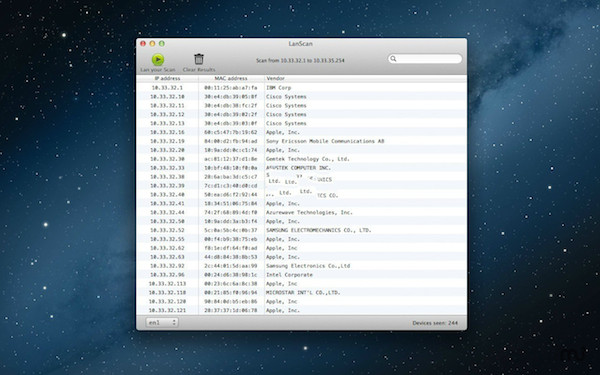600x375 pixels.
Task: Click MAC address 10:bf:48:10:f0:0a
Action: coord(231,168)
